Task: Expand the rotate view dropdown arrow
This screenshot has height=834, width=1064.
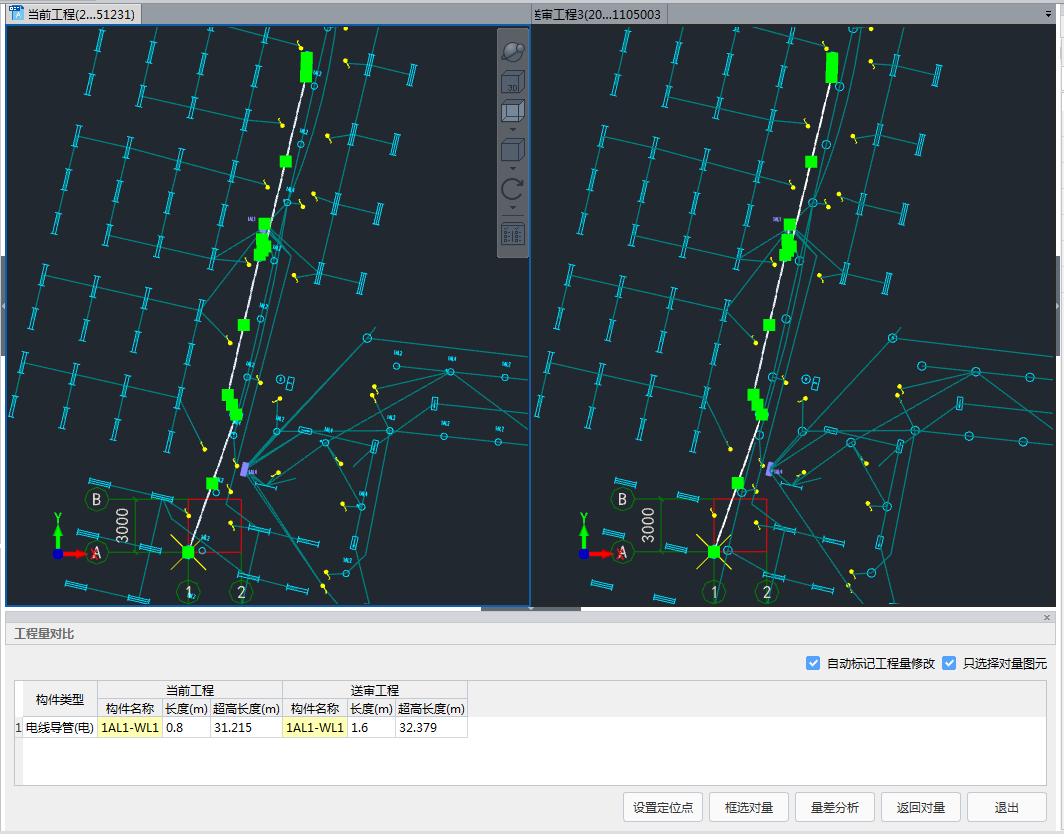Action: click(x=513, y=207)
